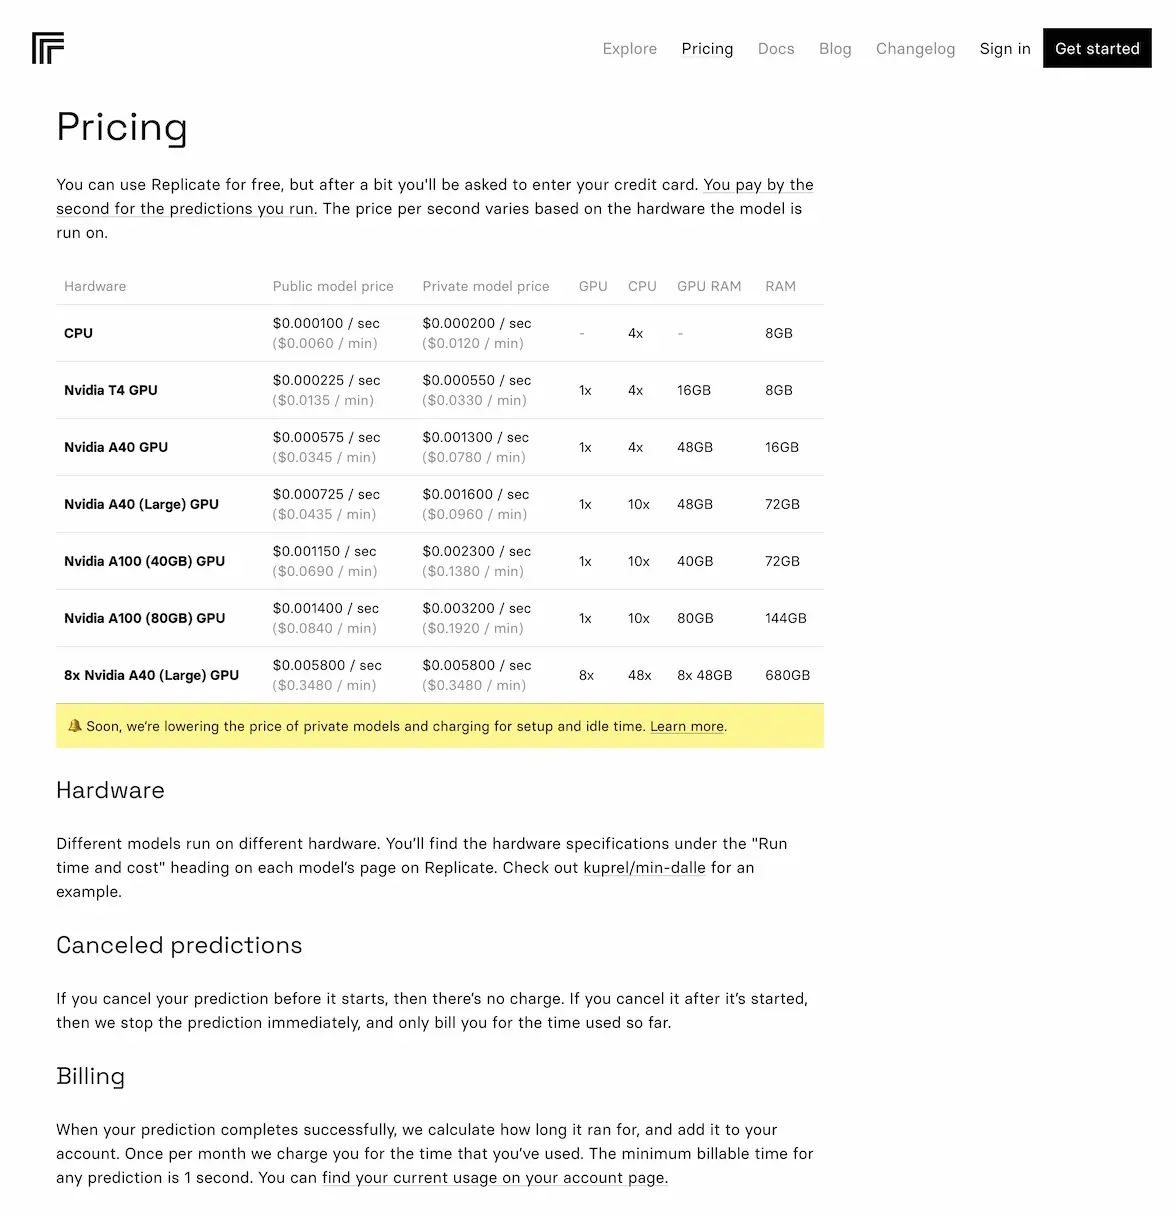The image size is (1176, 1218).
Task: Open the Docs page
Action: [x=776, y=49]
